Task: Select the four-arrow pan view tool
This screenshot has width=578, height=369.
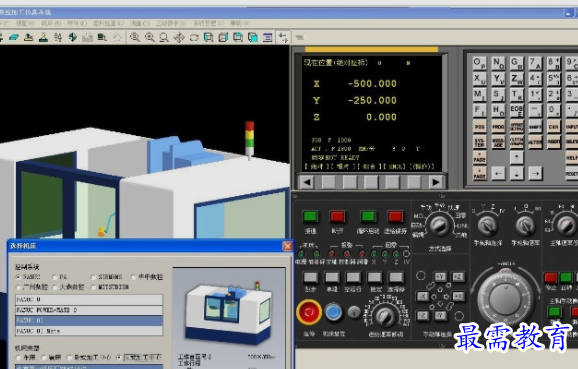Action: click(179, 37)
